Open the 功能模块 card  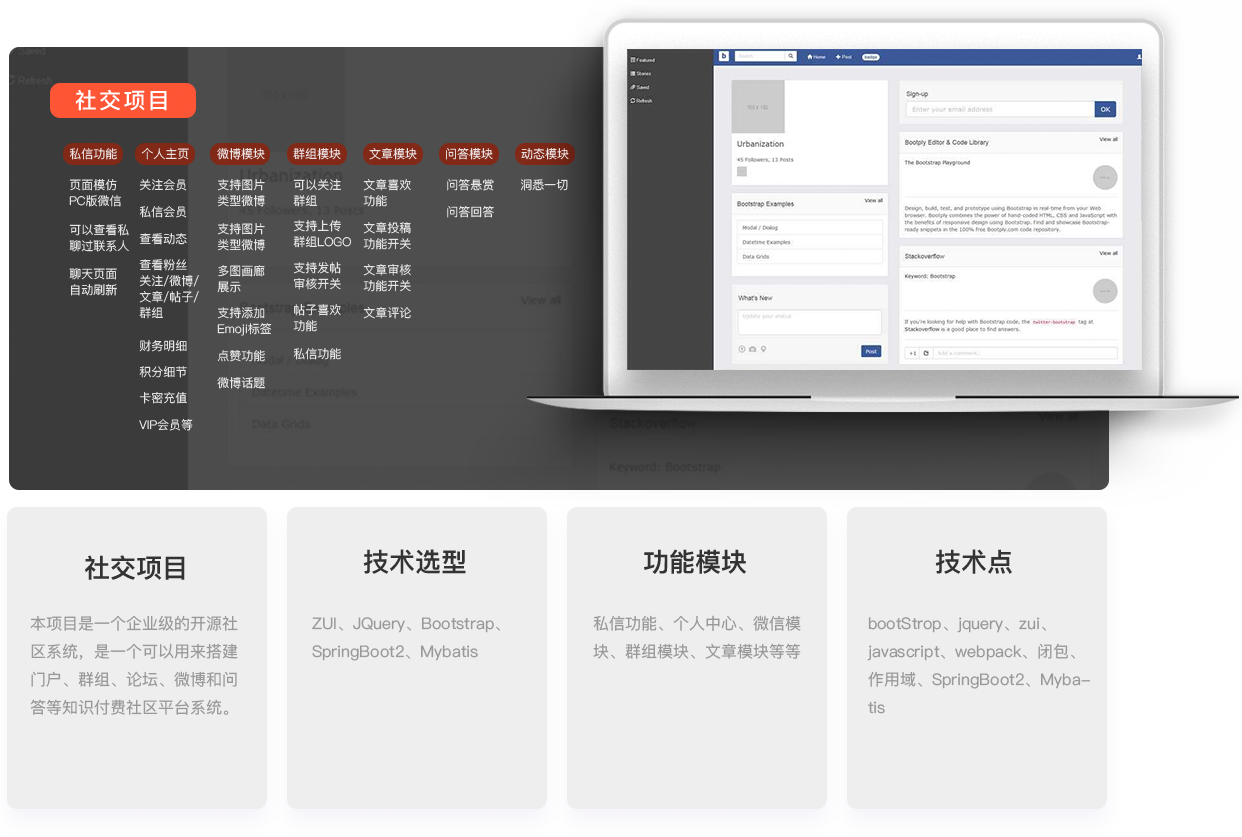click(697, 658)
